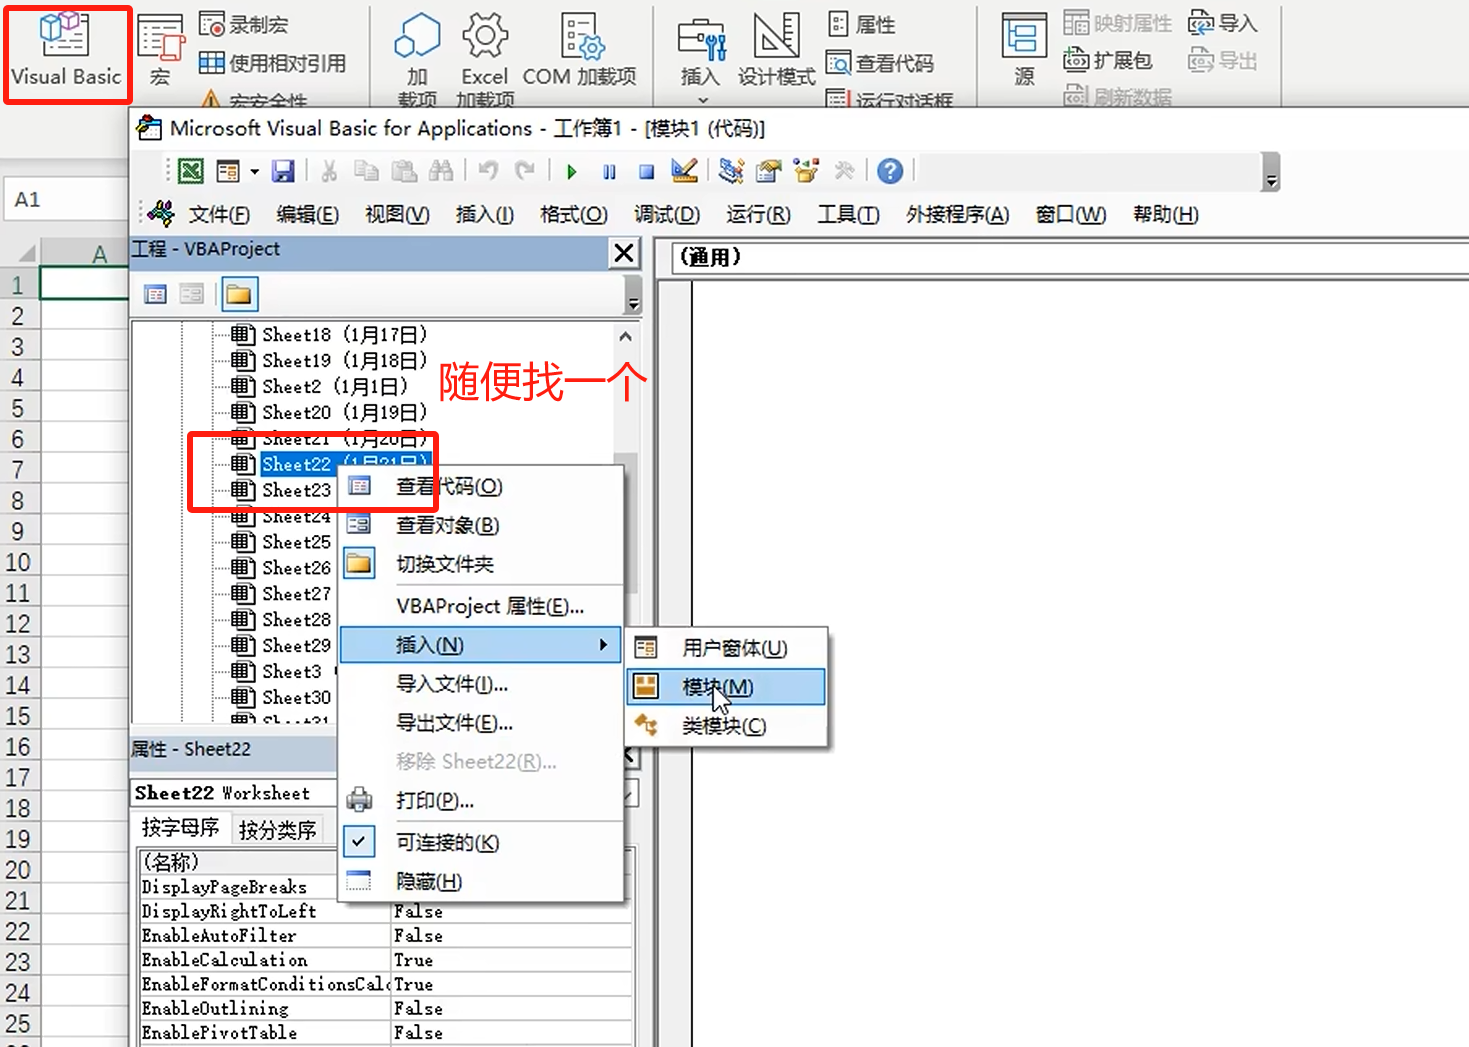Open the 运行(R) menu

coord(758,214)
